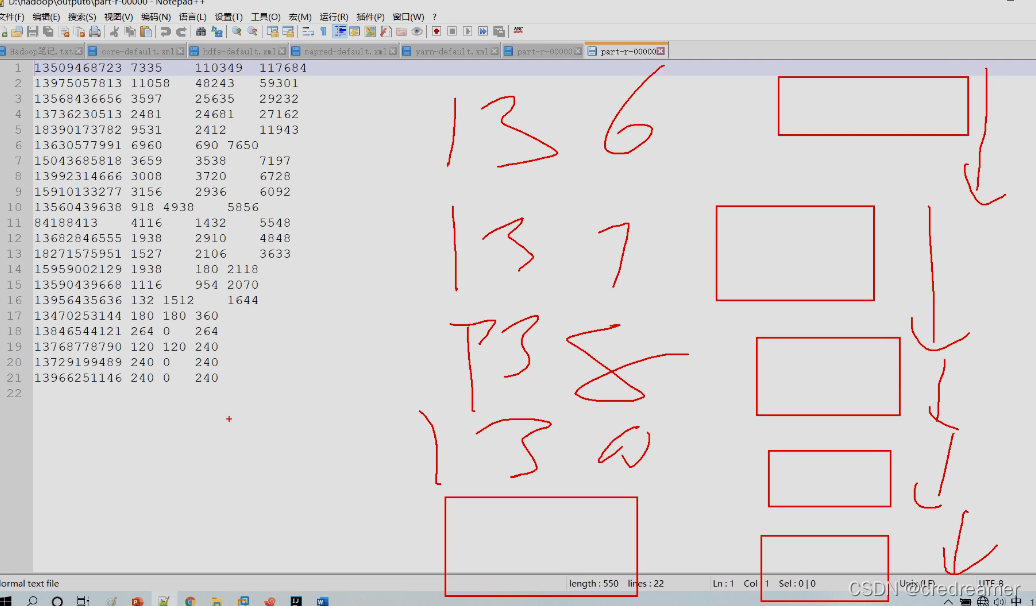Open the 视图(V) menu
The width and height of the screenshot is (1036, 606).
(x=118, y=17)
